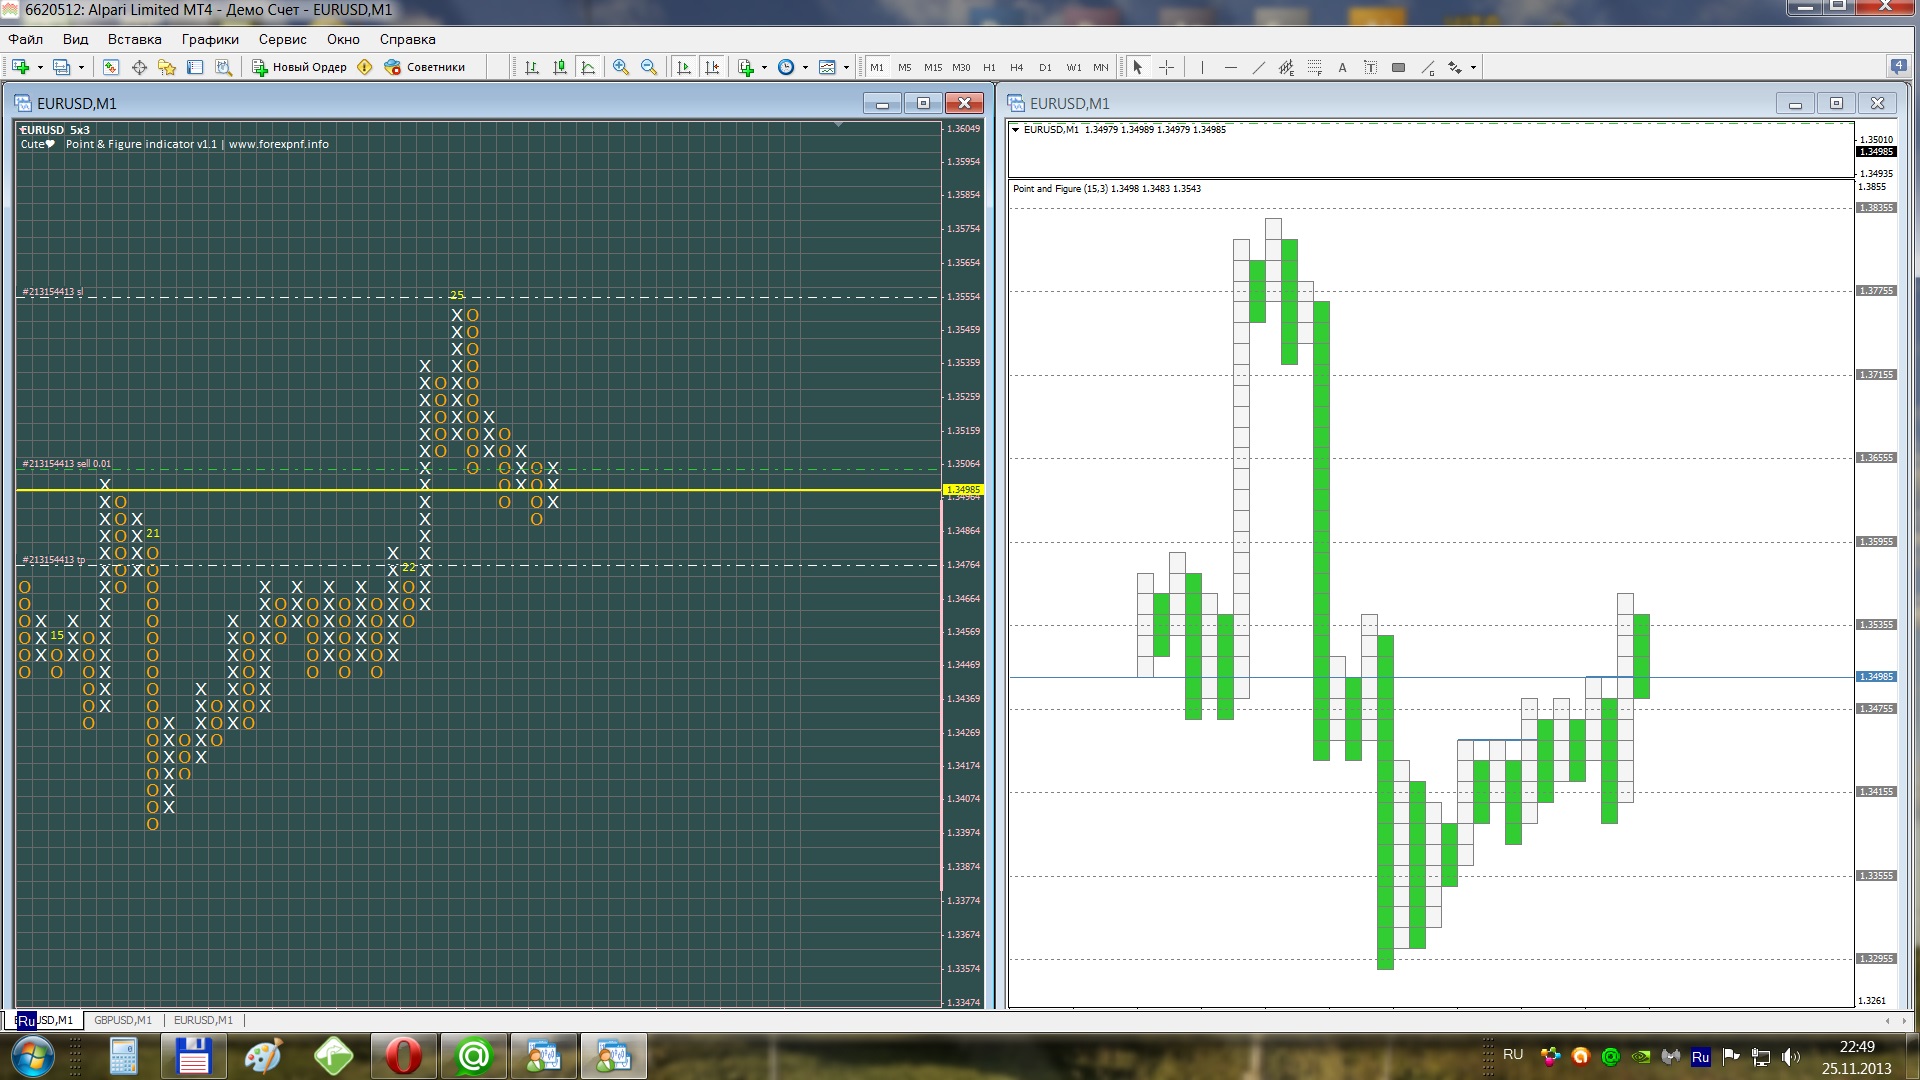The width and height of the screenshot is (1920, 1080).
Task: Select the M5 timeframe
Action: 905,67
